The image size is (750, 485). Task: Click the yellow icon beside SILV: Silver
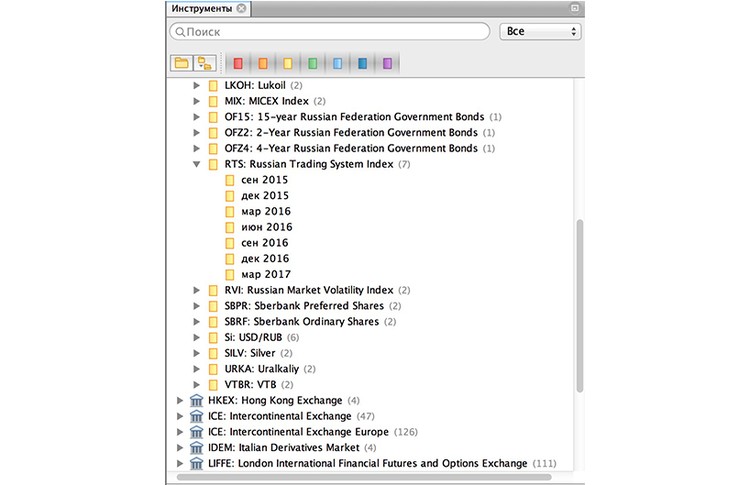pos(213,353)
